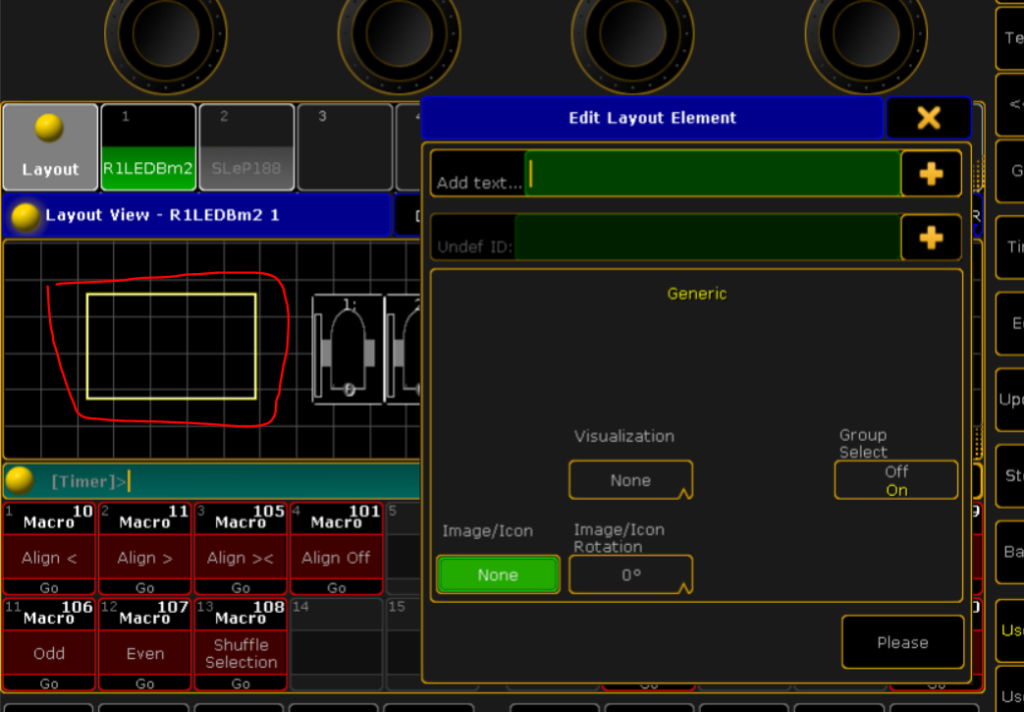Select empty macro button slot 14
This screenshot has width=1024, height=712.
[x=336, y=645]
